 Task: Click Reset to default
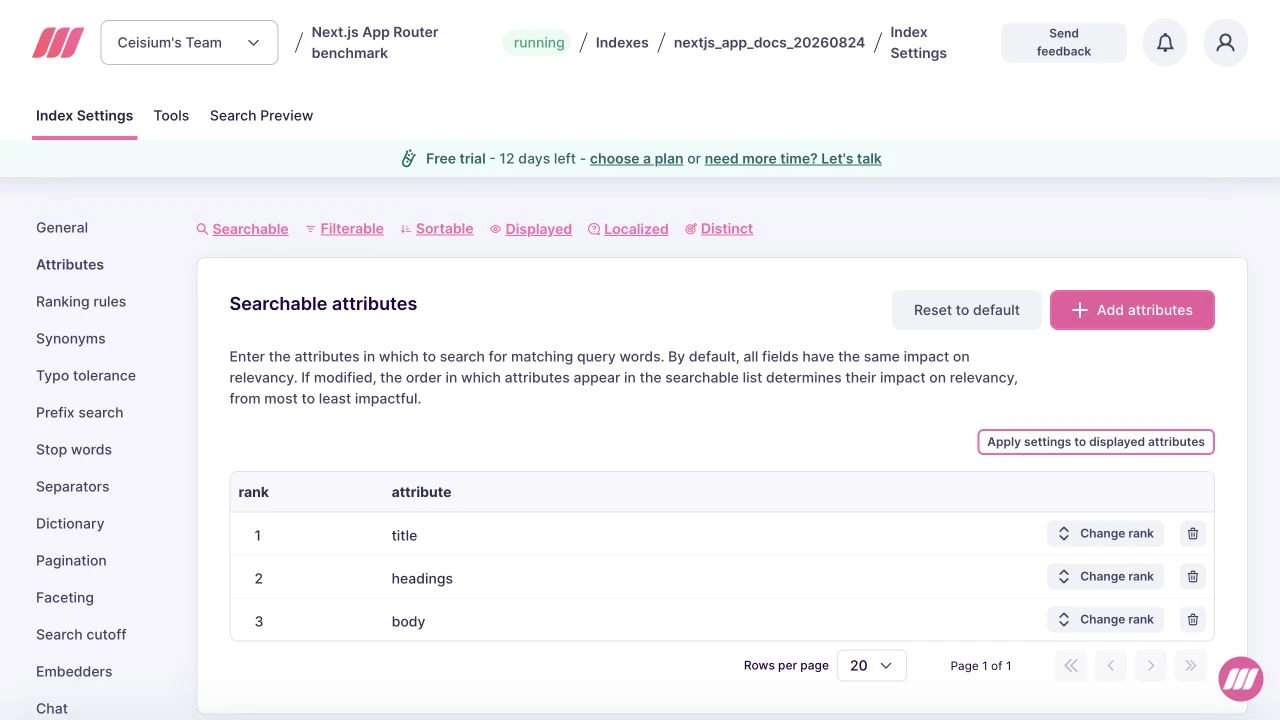pos(966,310)
